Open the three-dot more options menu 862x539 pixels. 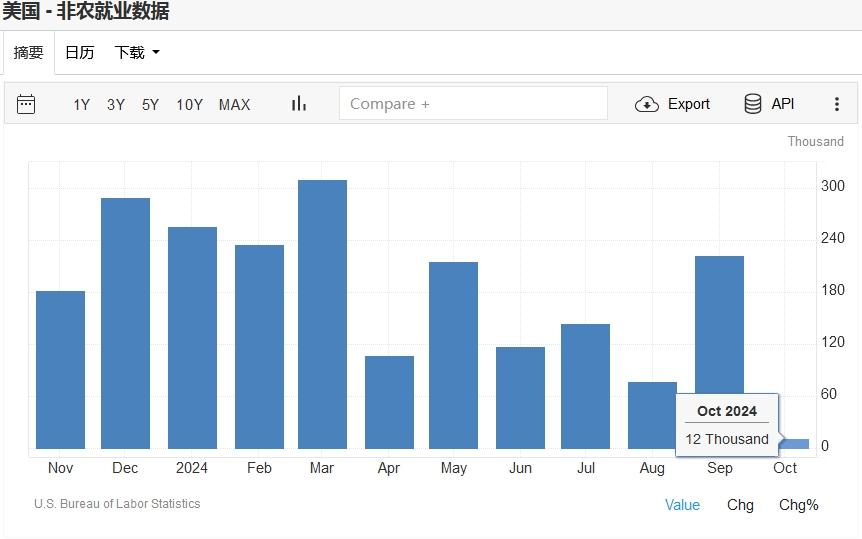pos(837,104)
